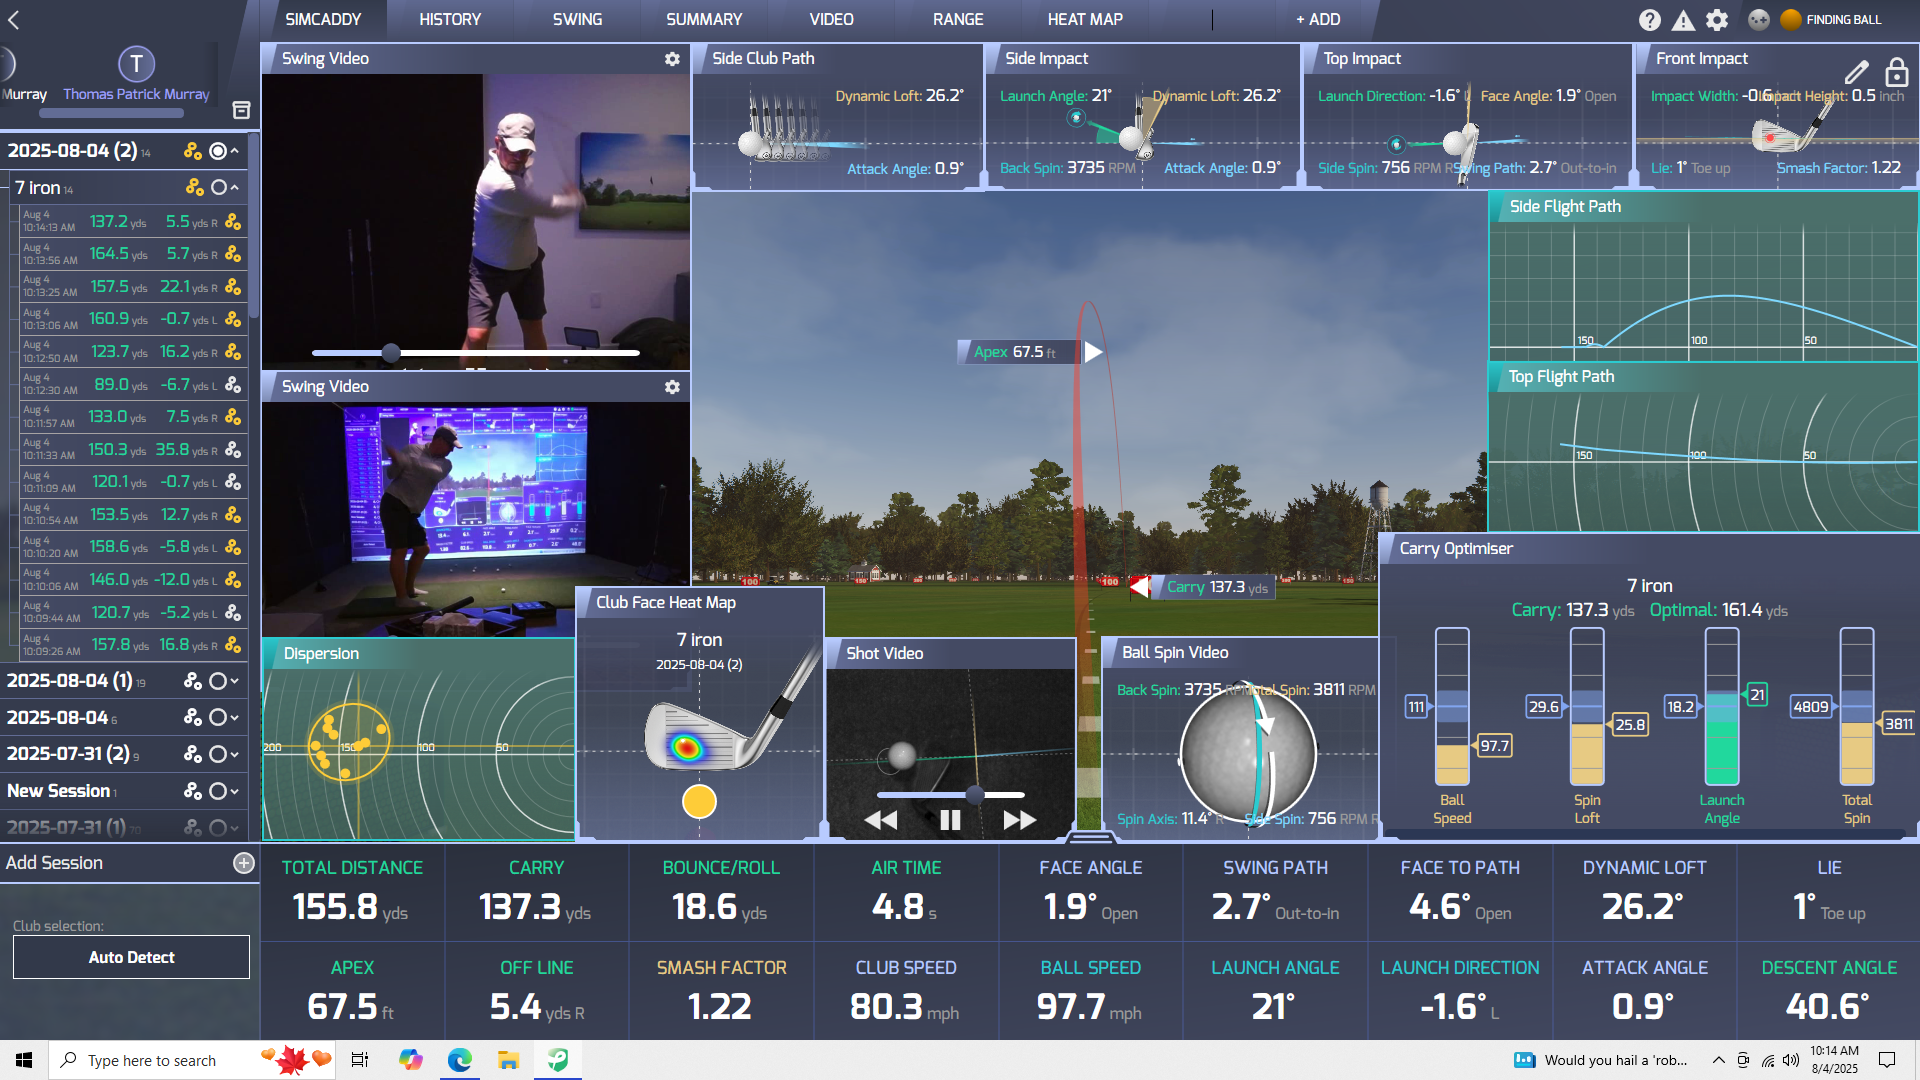Screen dimensions: 1920x1080
Task: Click the archive box icon under player name
Action: coord(241,110)
